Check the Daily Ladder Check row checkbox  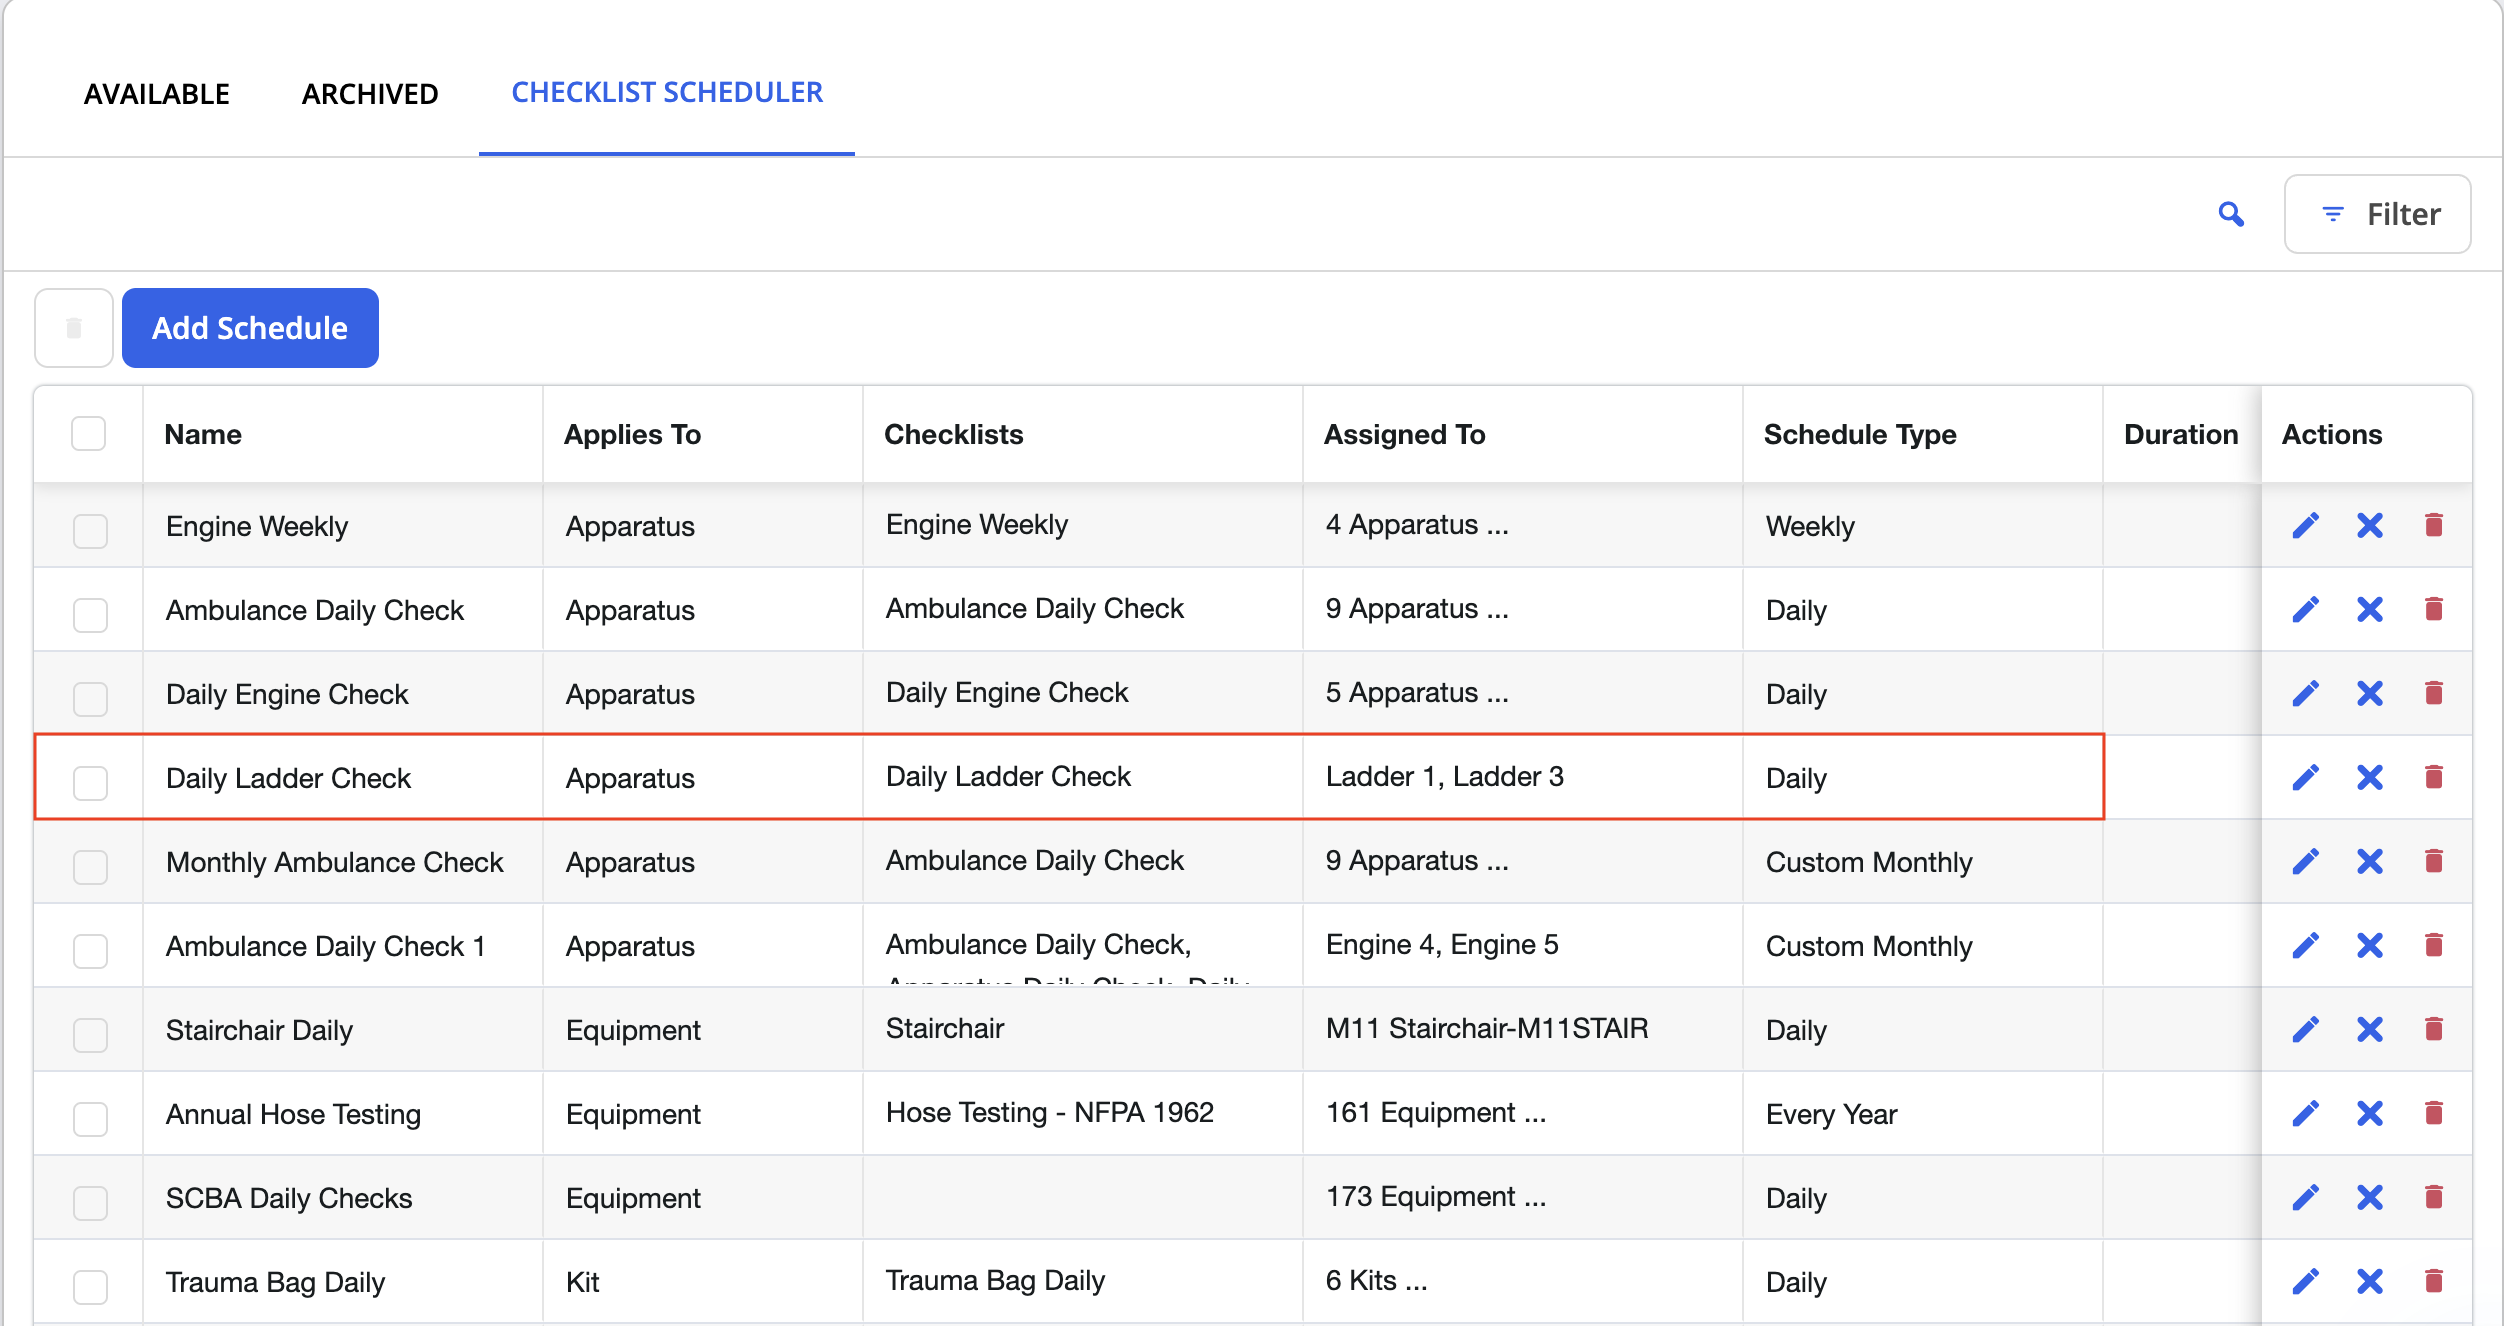[x=90, y=782]
